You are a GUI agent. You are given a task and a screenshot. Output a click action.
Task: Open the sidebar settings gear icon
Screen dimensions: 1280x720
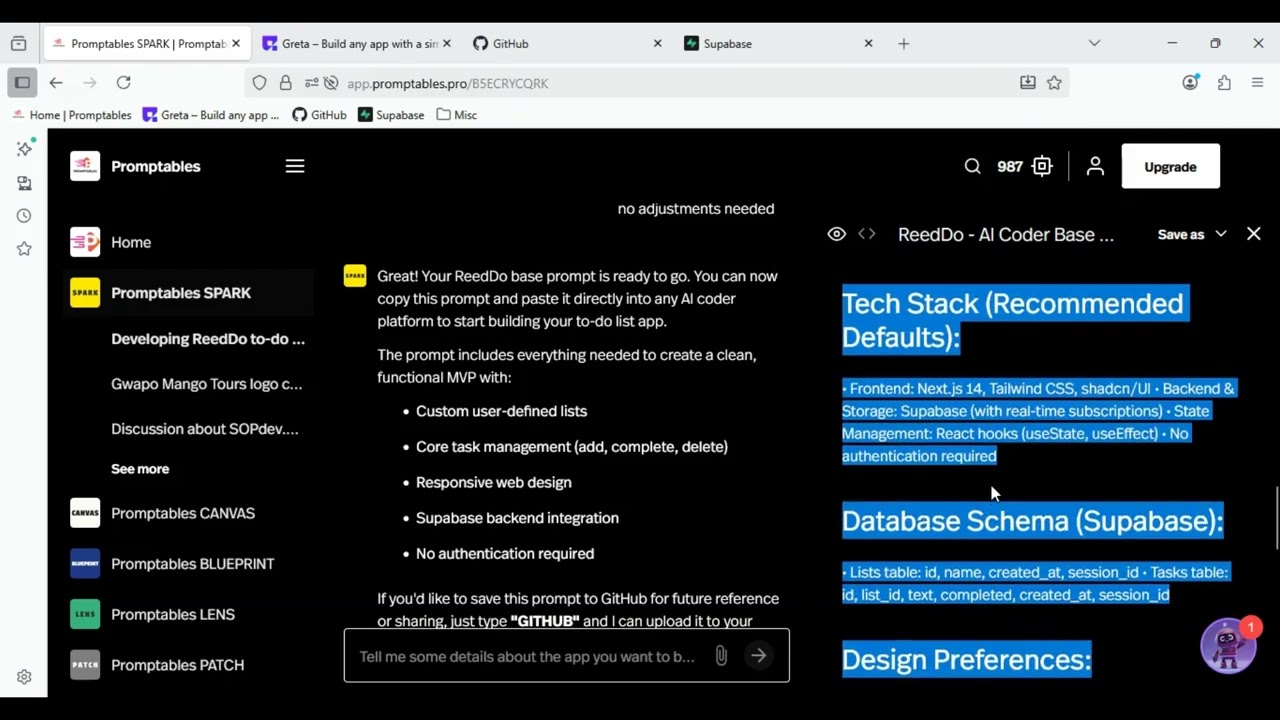coord(24,677)
